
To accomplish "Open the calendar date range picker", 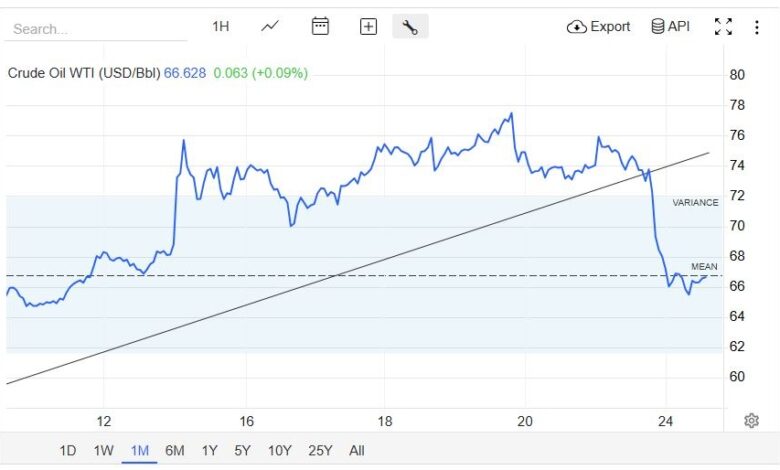I will (x=320, y=27).
